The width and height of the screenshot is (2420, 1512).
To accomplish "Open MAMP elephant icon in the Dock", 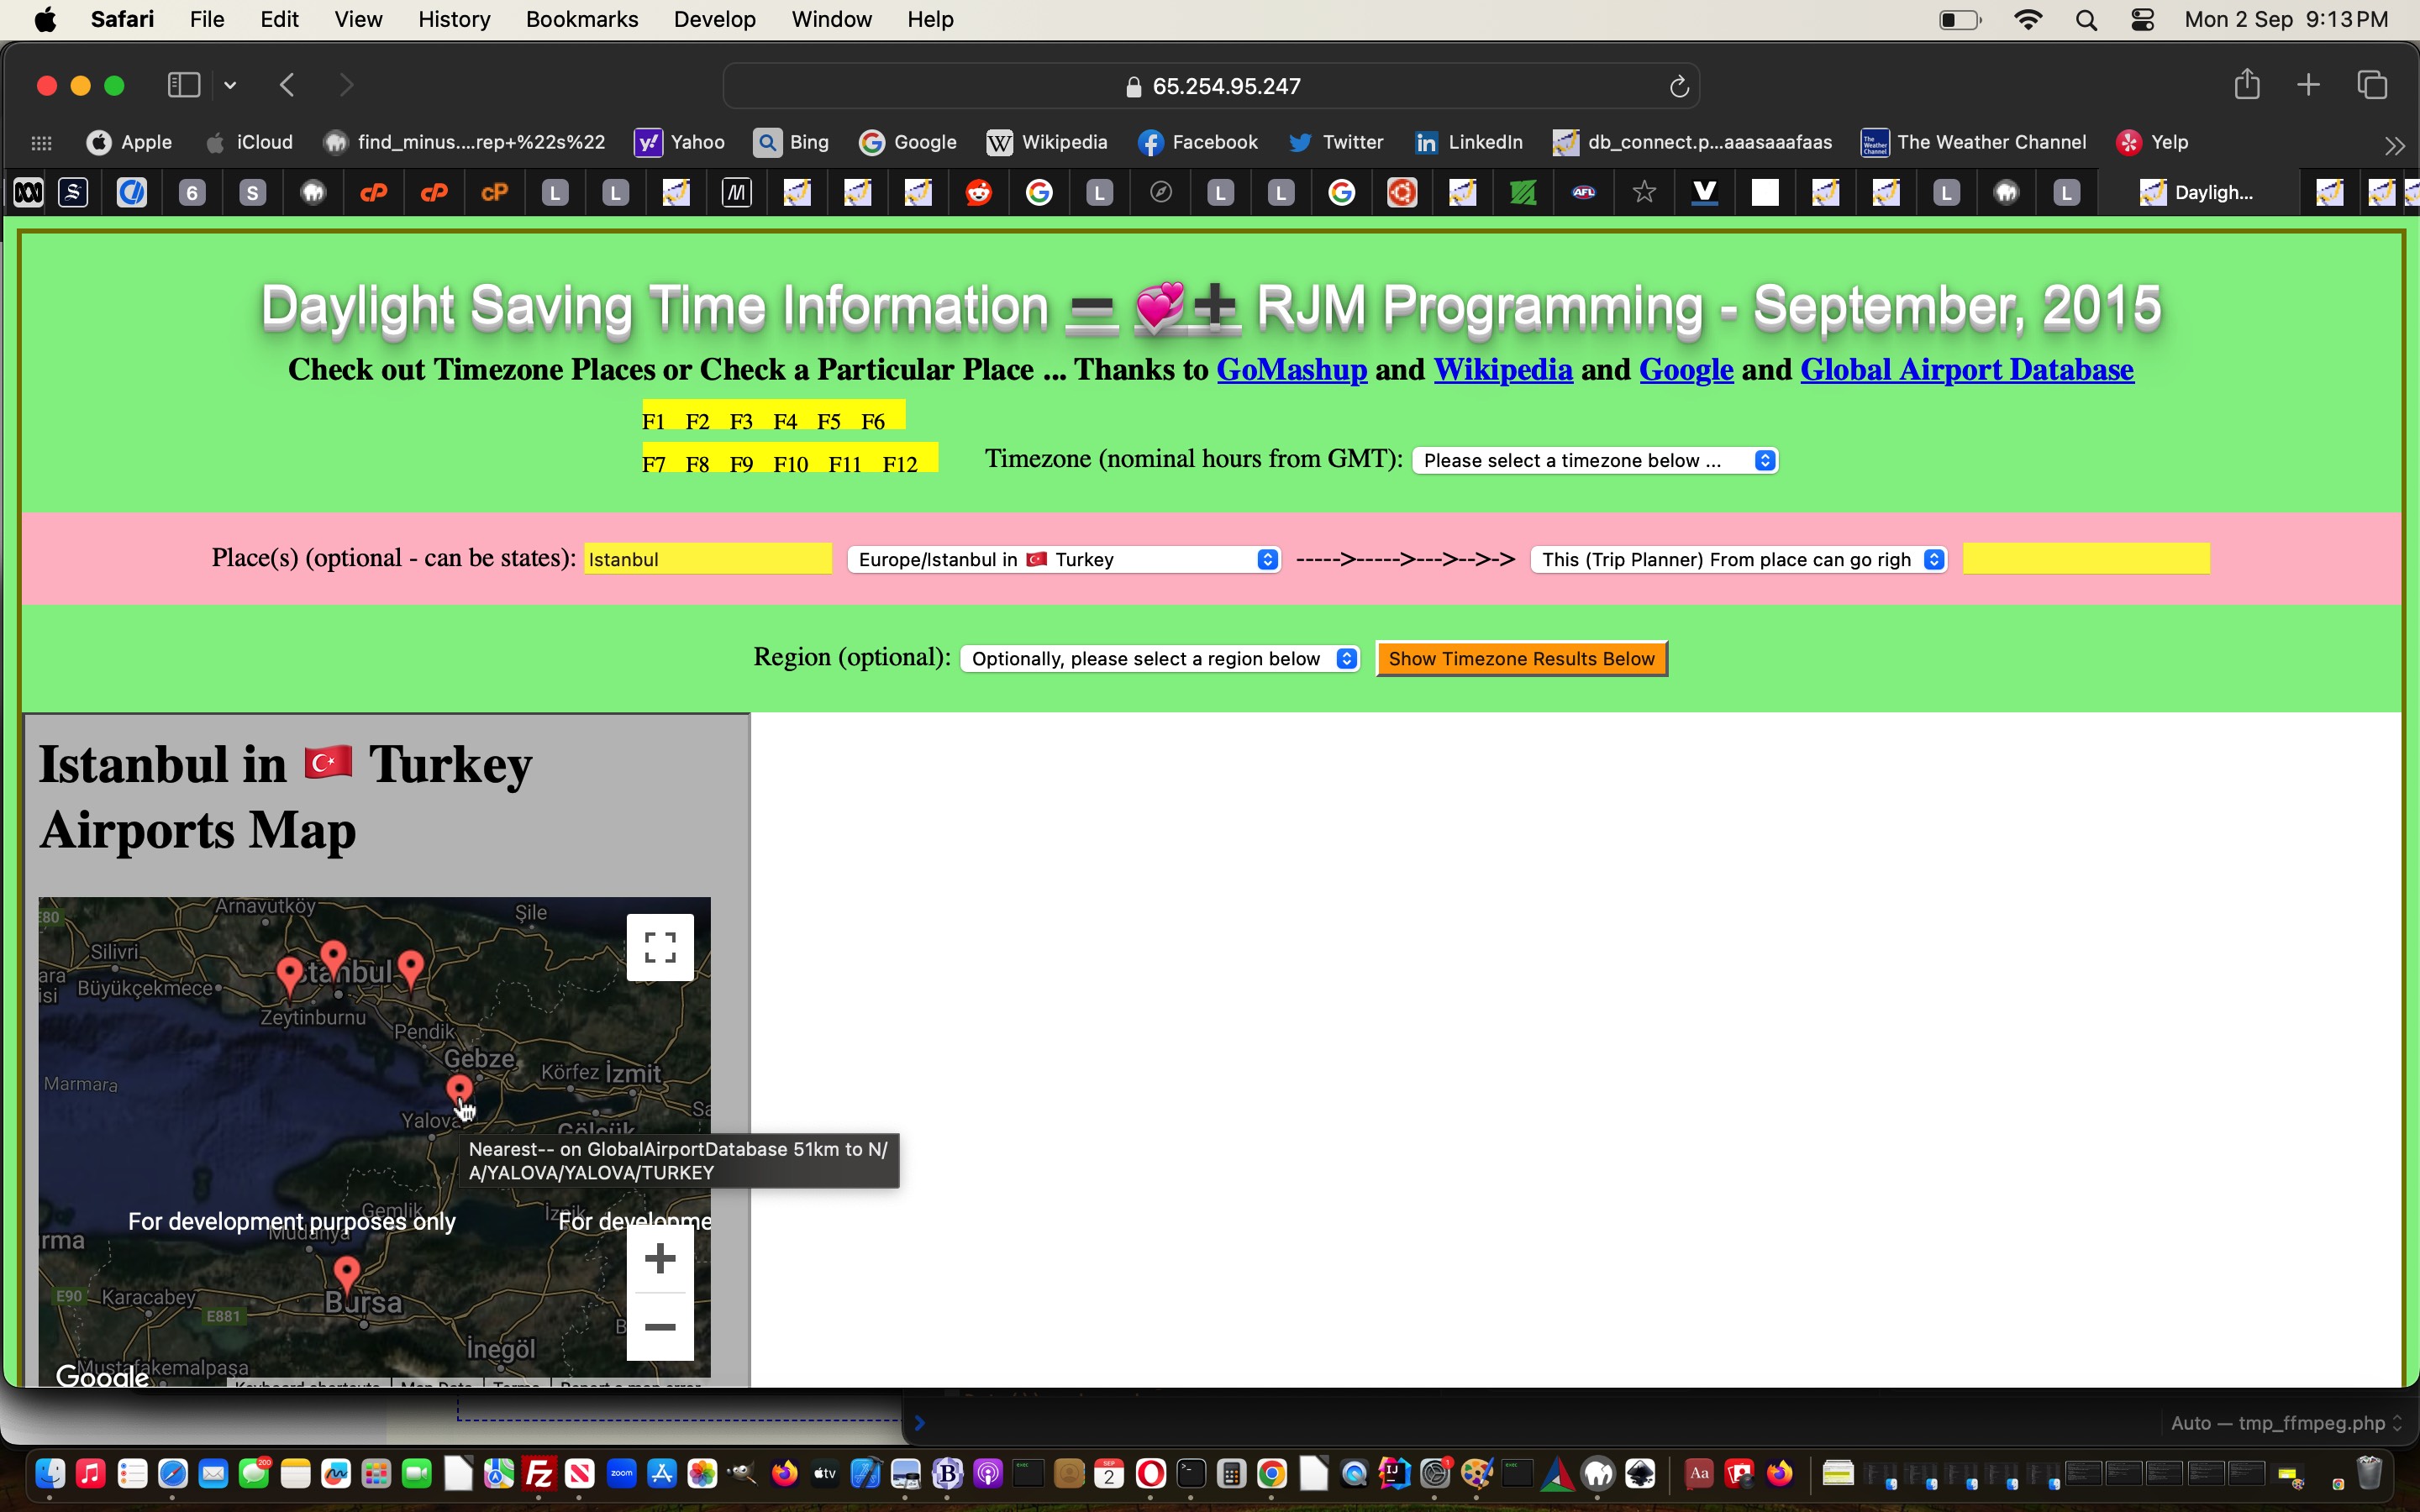I will coord(1598,1473).
